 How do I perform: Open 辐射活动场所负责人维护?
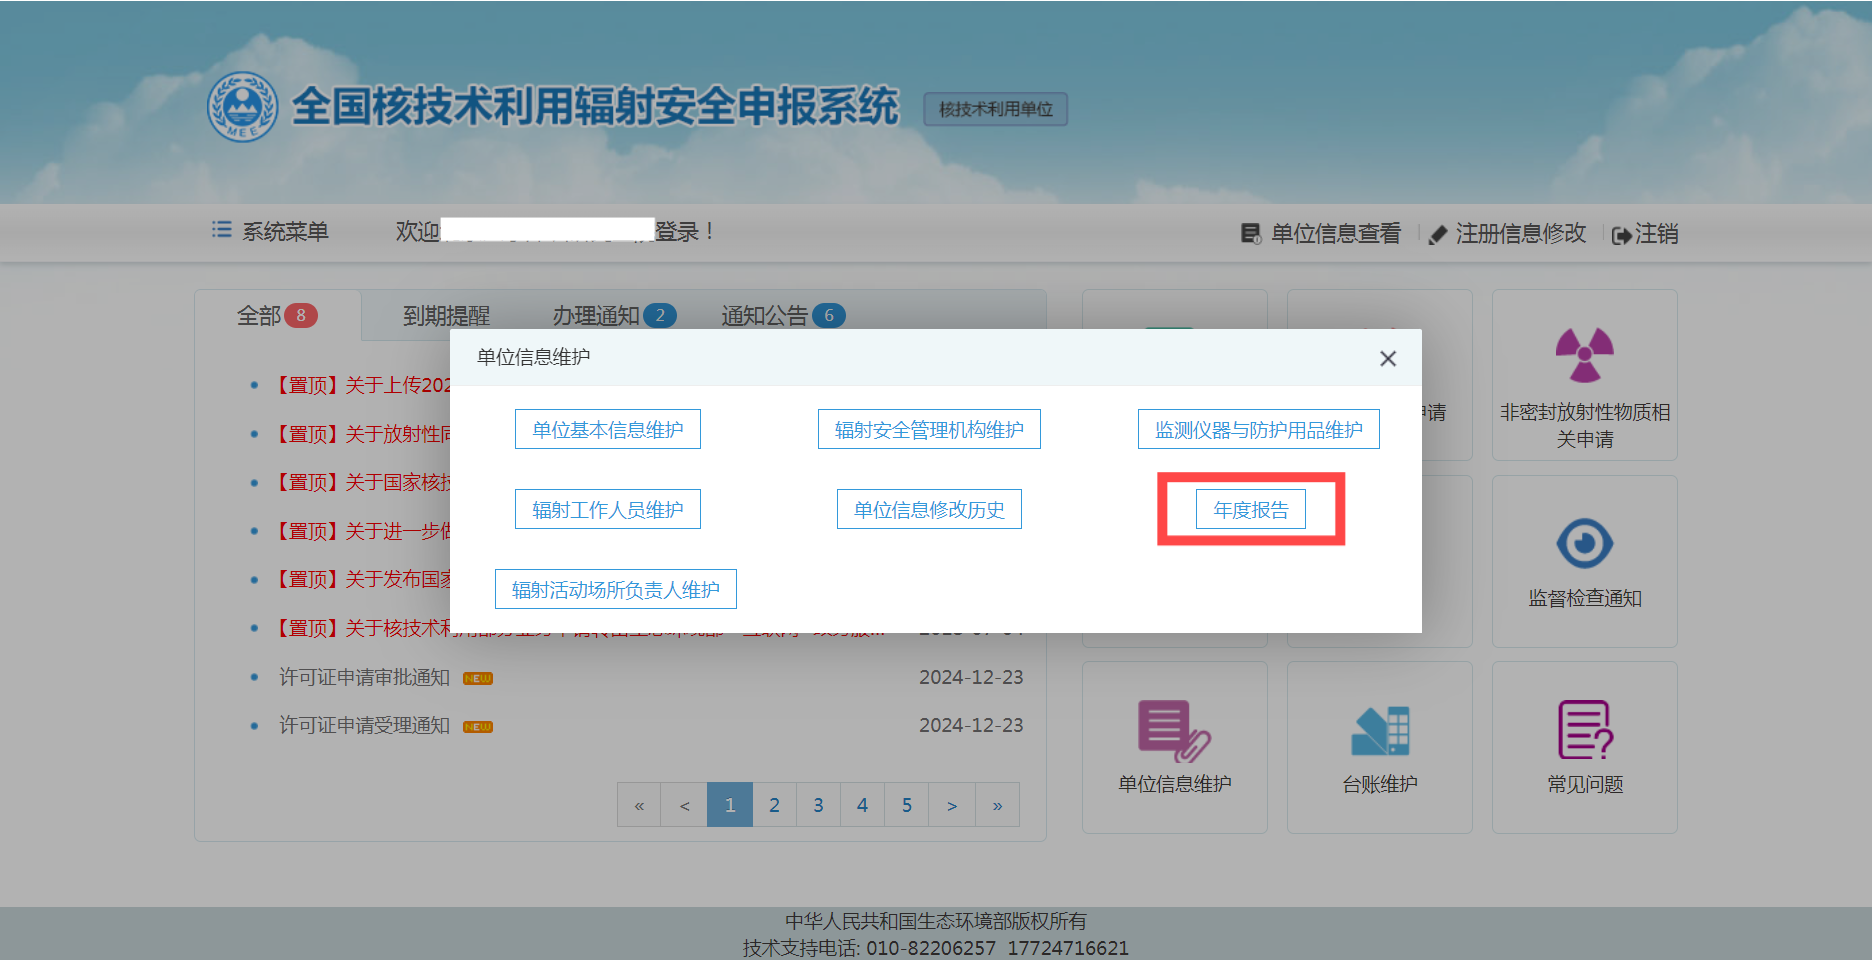pos(615,590)
